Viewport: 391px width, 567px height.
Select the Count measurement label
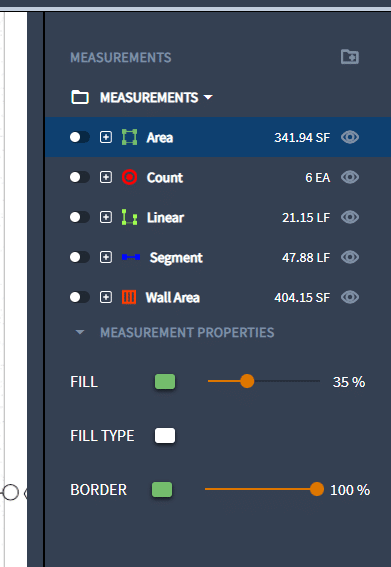[165, 178]
